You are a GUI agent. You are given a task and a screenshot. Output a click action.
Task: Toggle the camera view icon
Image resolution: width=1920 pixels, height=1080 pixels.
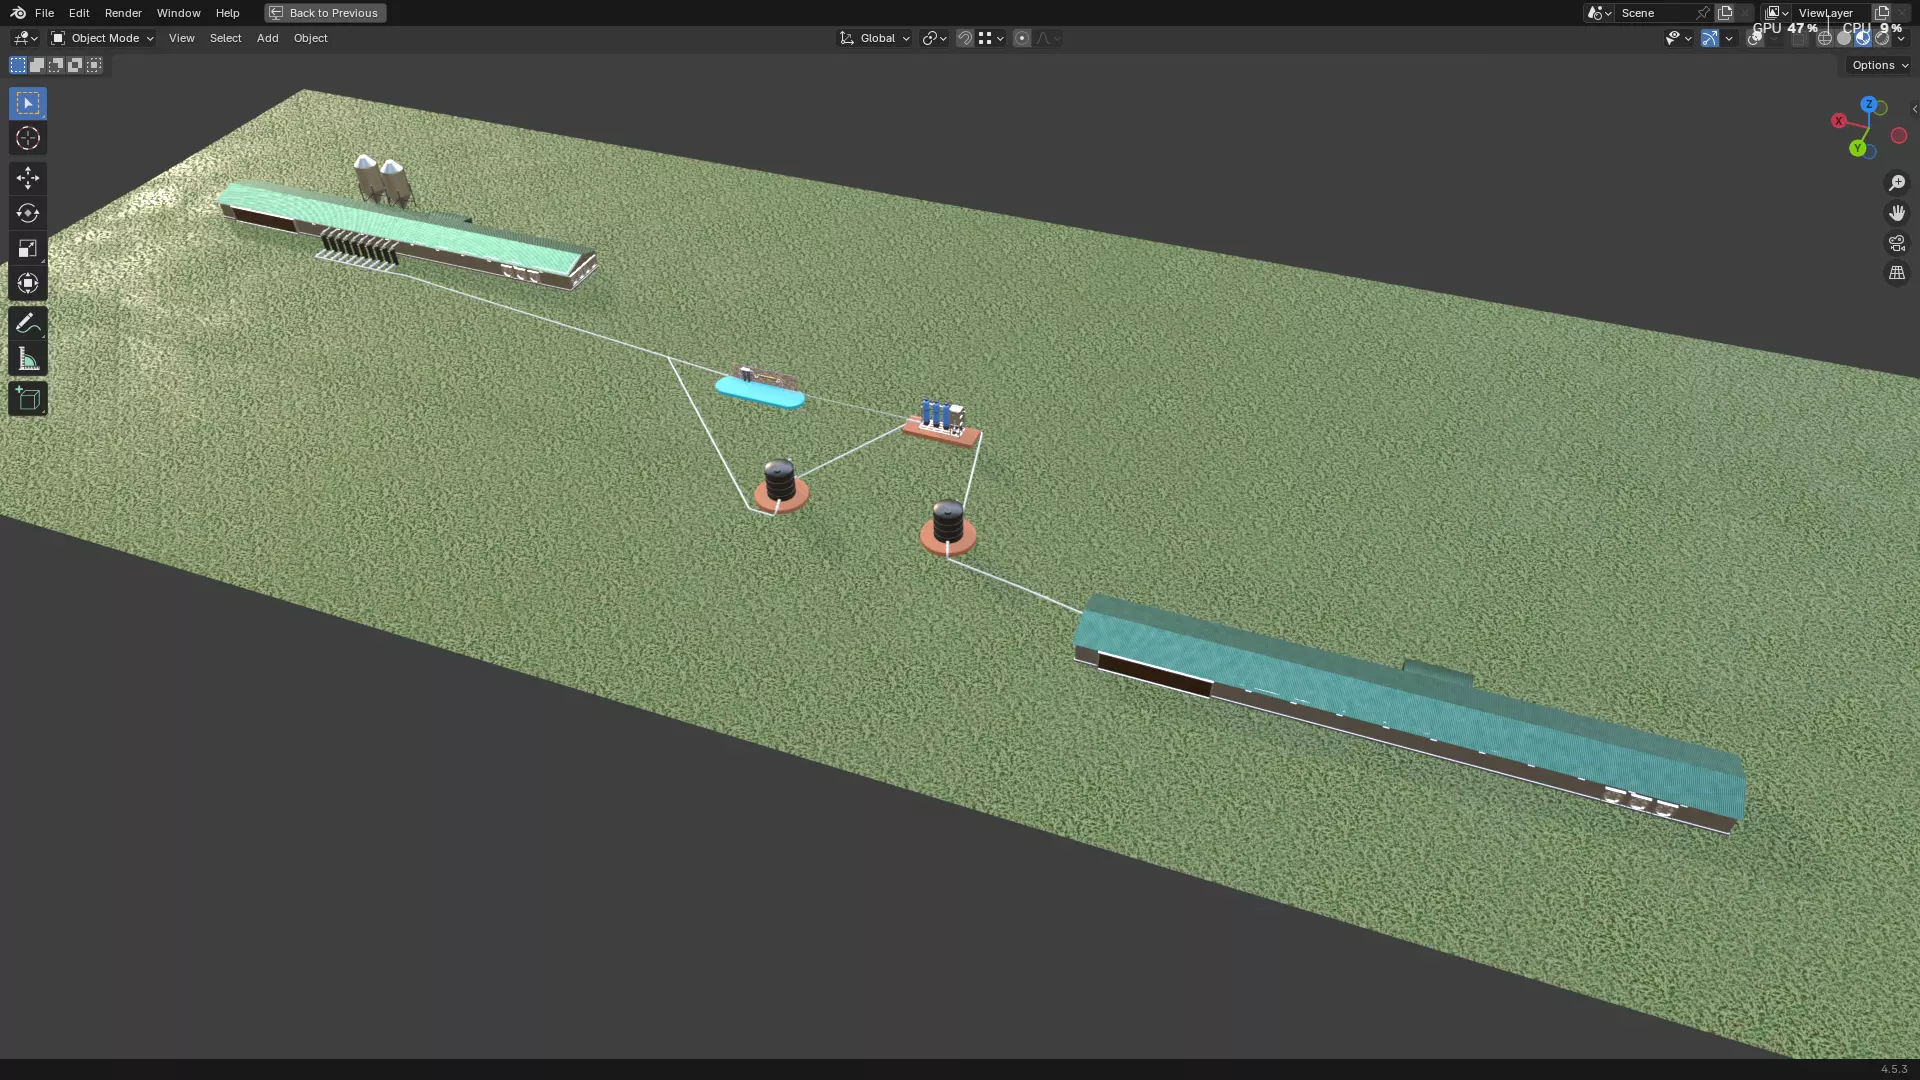[x=1896, y=243]
